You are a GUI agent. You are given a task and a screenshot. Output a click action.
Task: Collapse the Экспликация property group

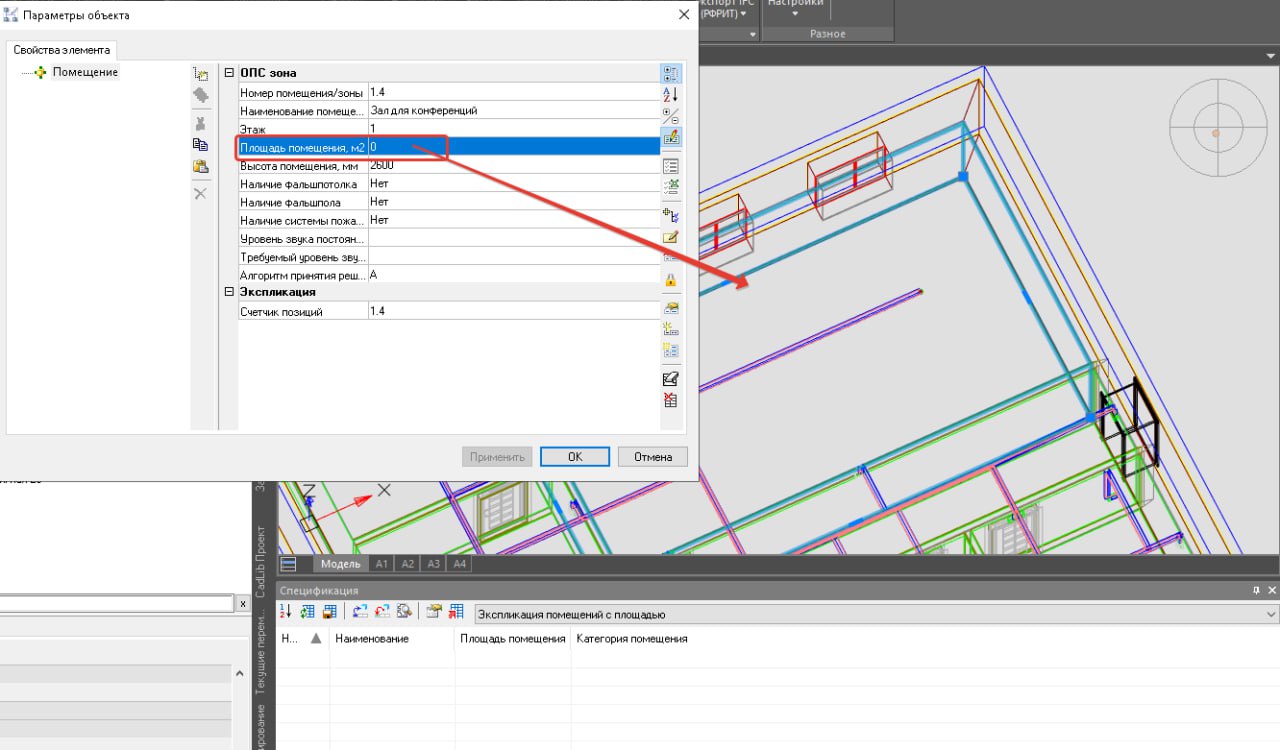(229, 292)
